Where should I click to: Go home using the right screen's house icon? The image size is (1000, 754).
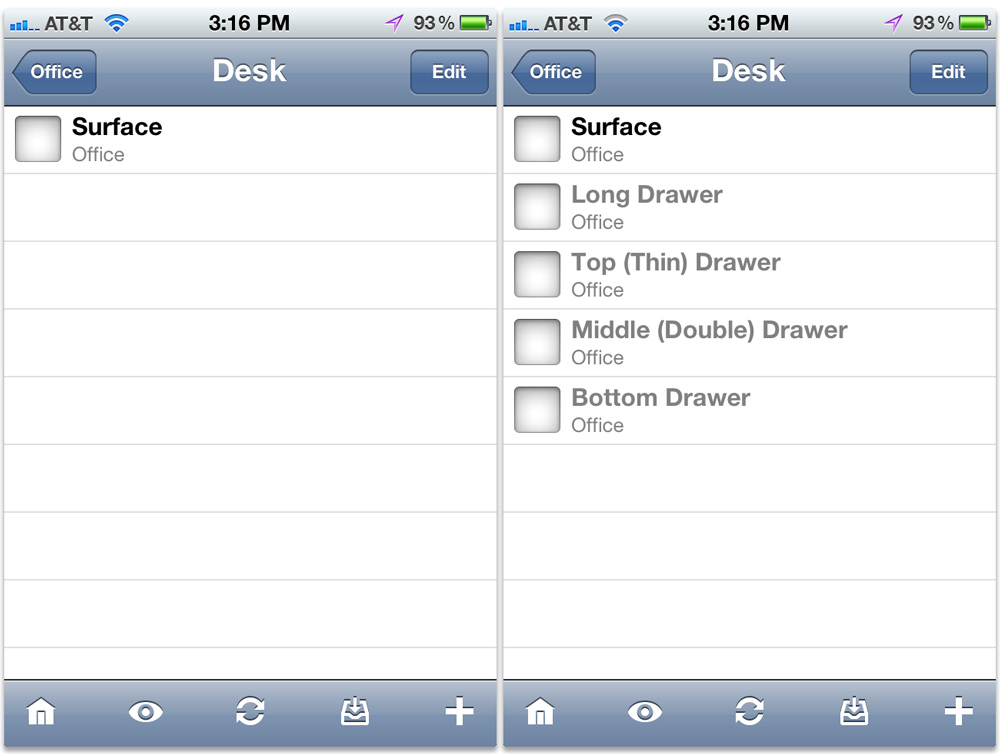[x=540, y=712]
